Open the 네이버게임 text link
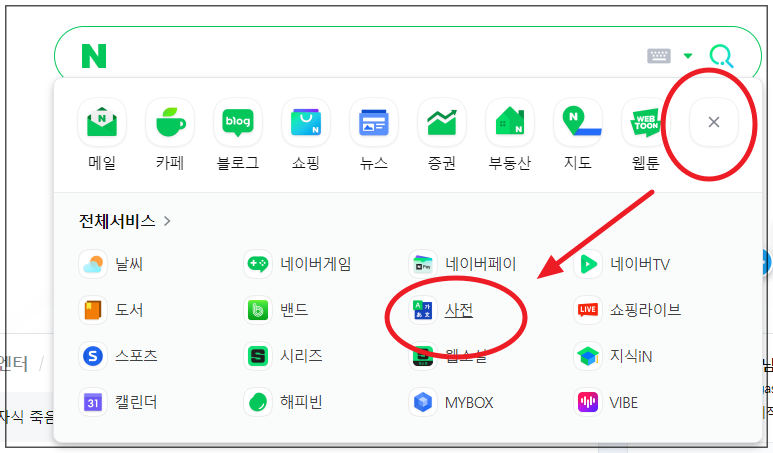Viewport: 773px width, 453px height. (x=316, y=264)
